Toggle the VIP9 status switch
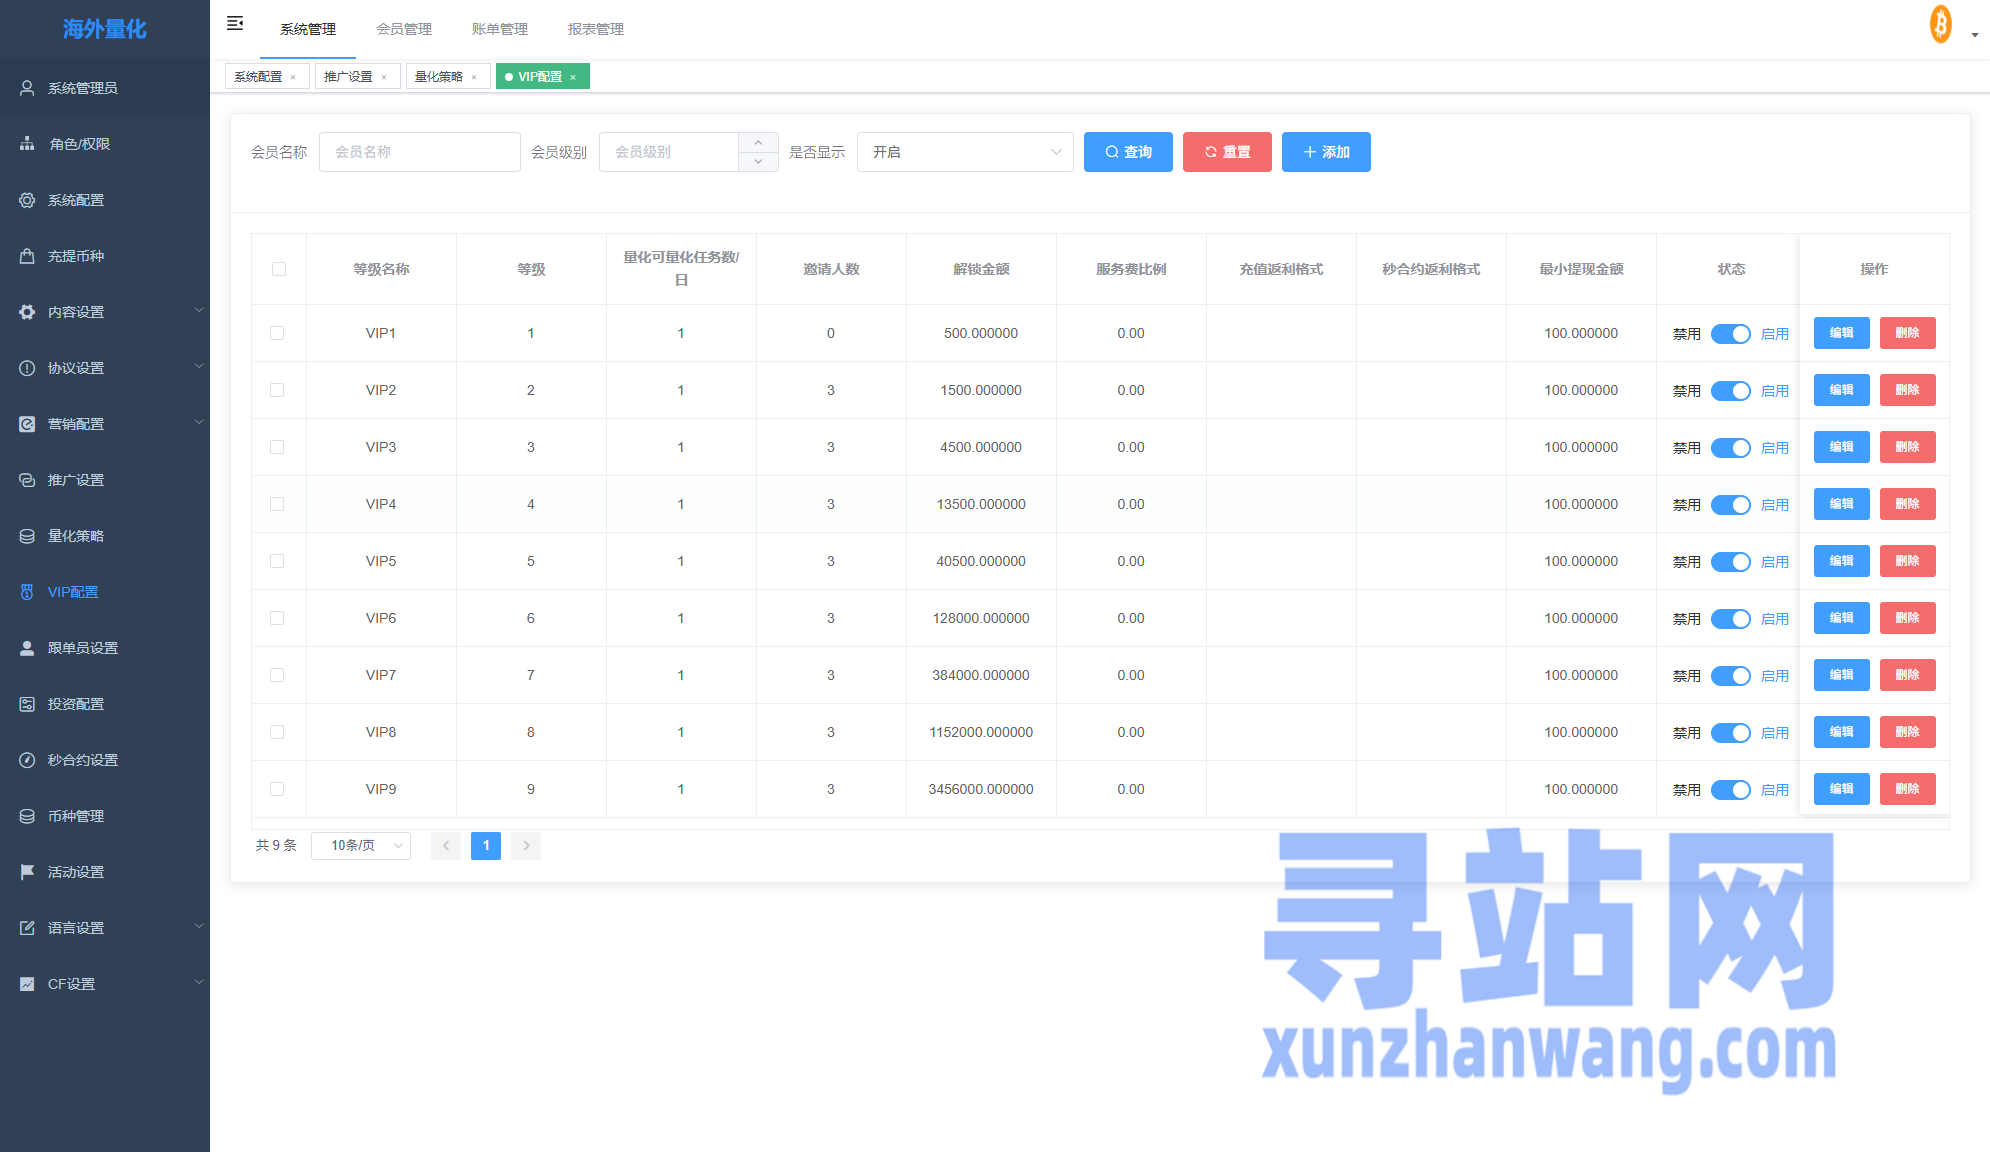Image resolution: width=1990 pixels, height=1152 pixels. click(1730, 790)
